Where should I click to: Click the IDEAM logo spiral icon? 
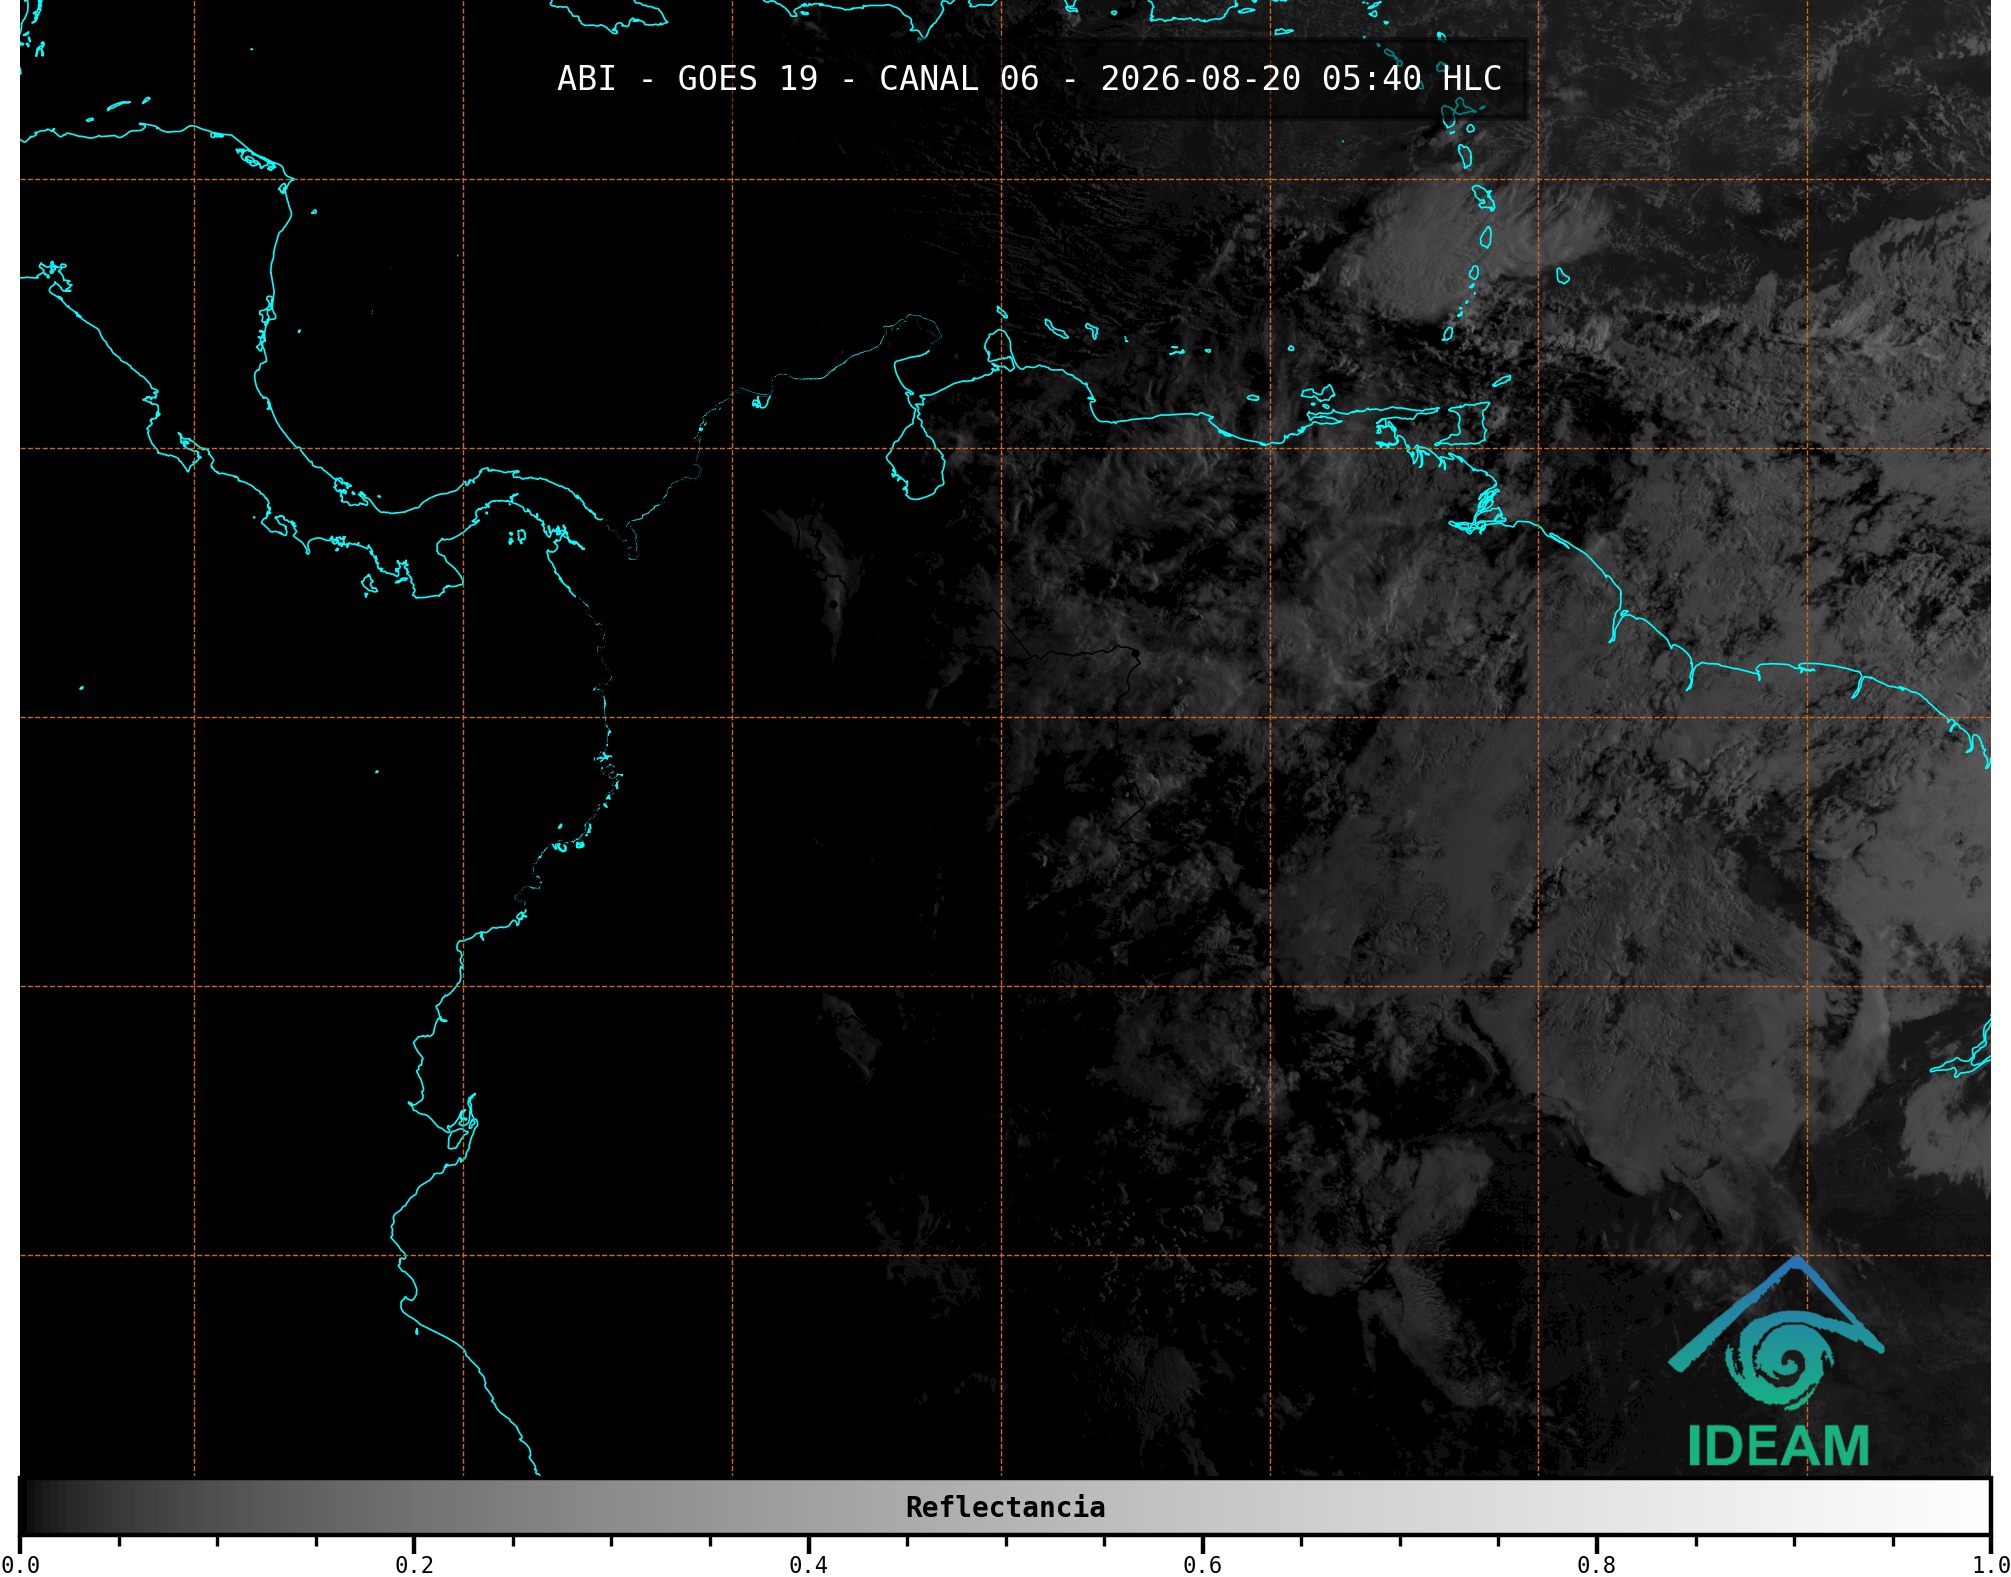pos(1779,1362)
